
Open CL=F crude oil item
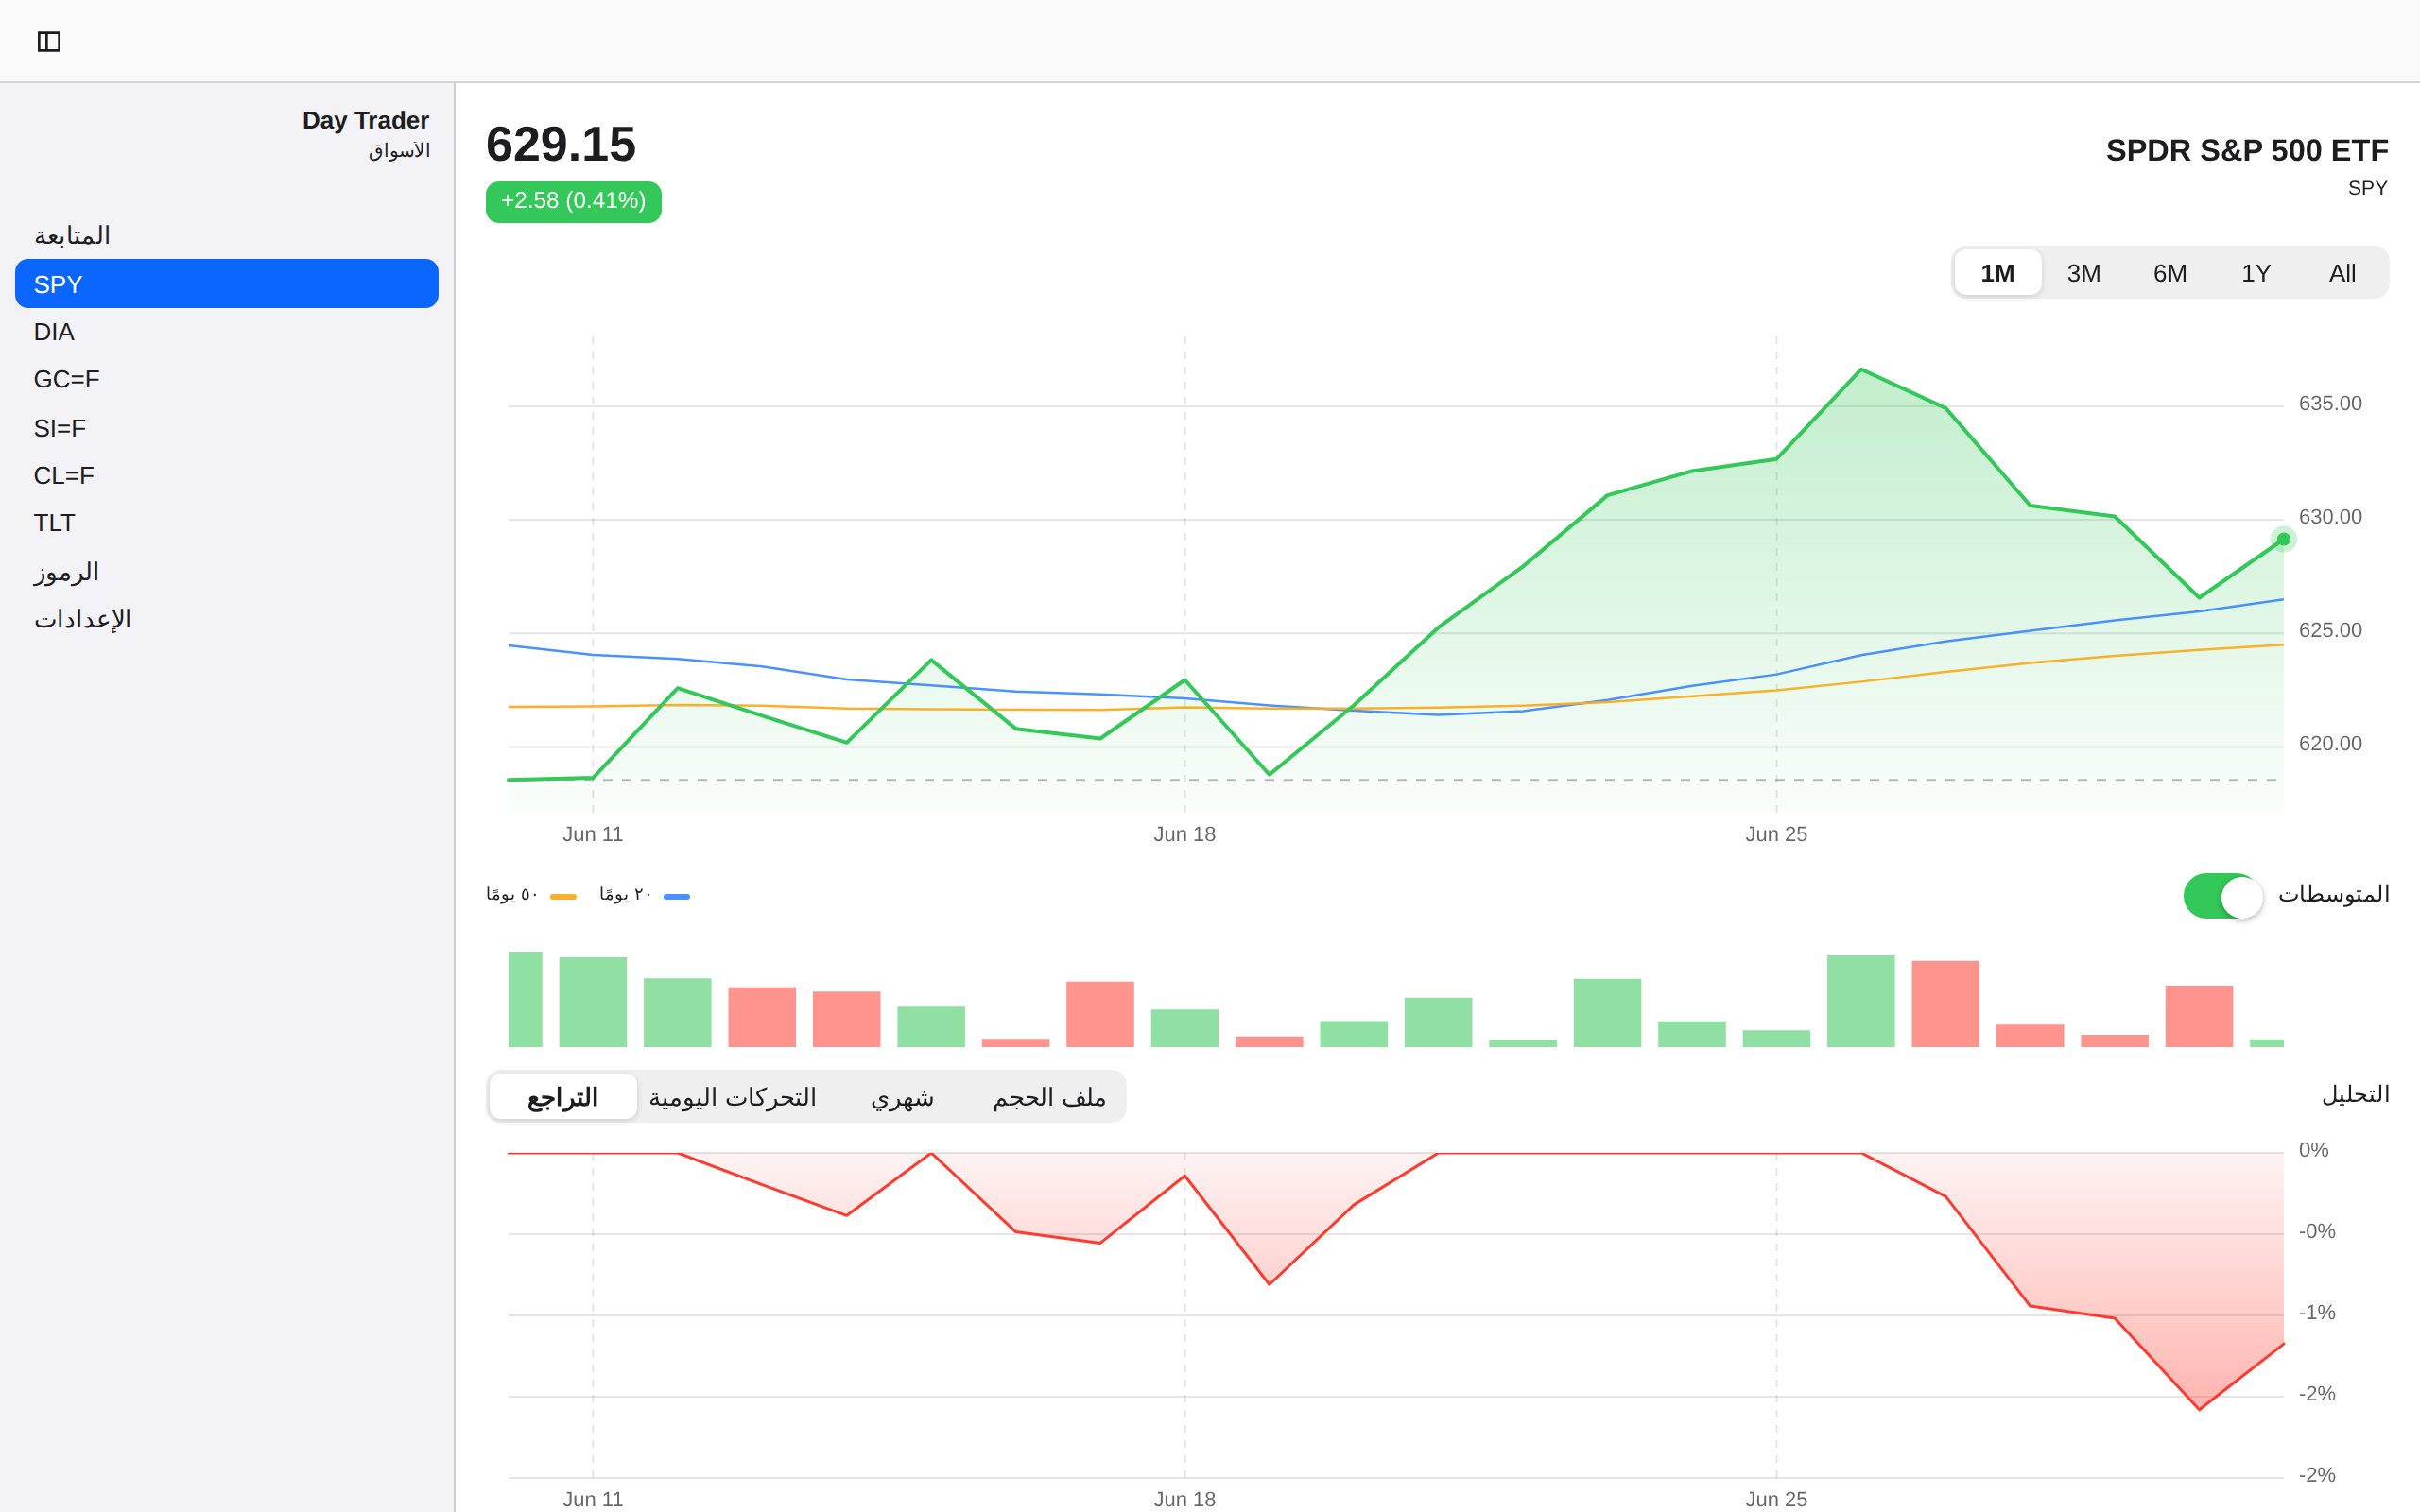click(227, 476)
